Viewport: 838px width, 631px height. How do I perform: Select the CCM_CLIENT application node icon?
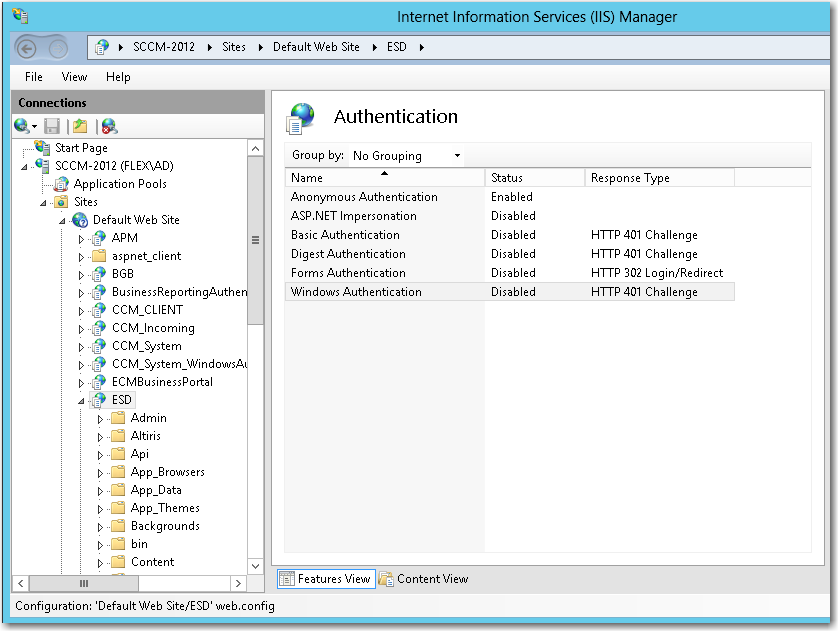(98, 310)
